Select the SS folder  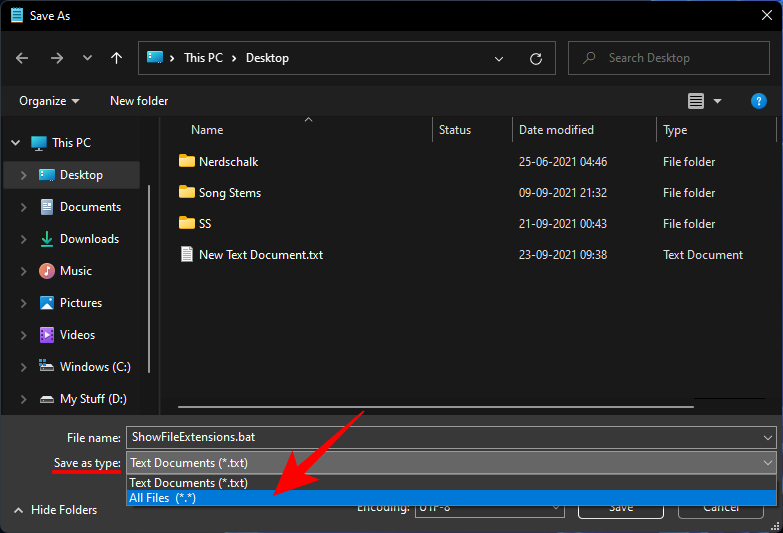pyautogui.click(x=205, y=224)
